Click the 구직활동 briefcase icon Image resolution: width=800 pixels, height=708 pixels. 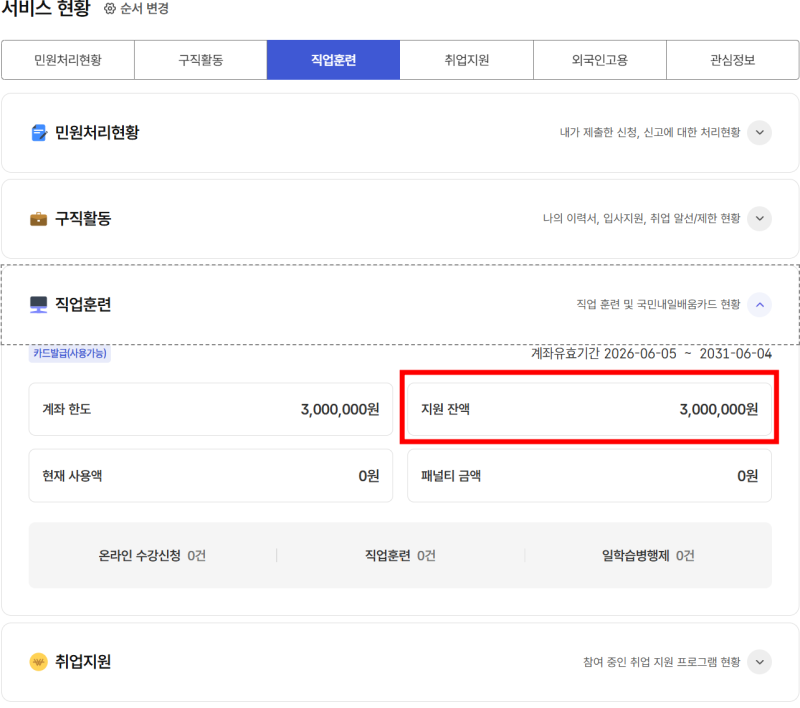[x=39, y=219]
